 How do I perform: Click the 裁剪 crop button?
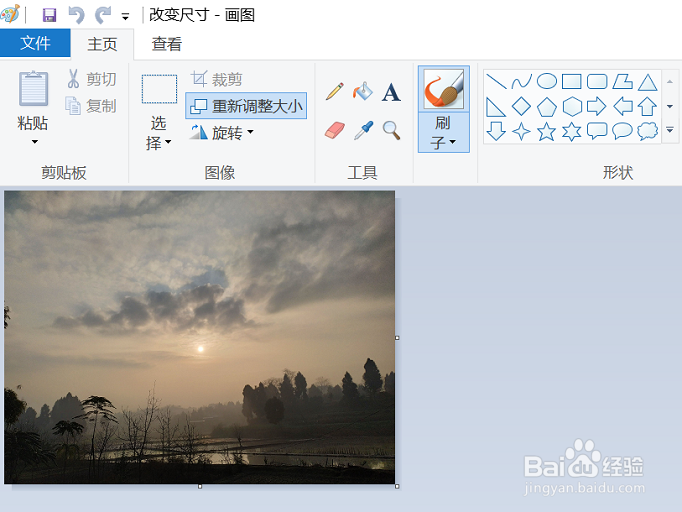tap(217, 79)
